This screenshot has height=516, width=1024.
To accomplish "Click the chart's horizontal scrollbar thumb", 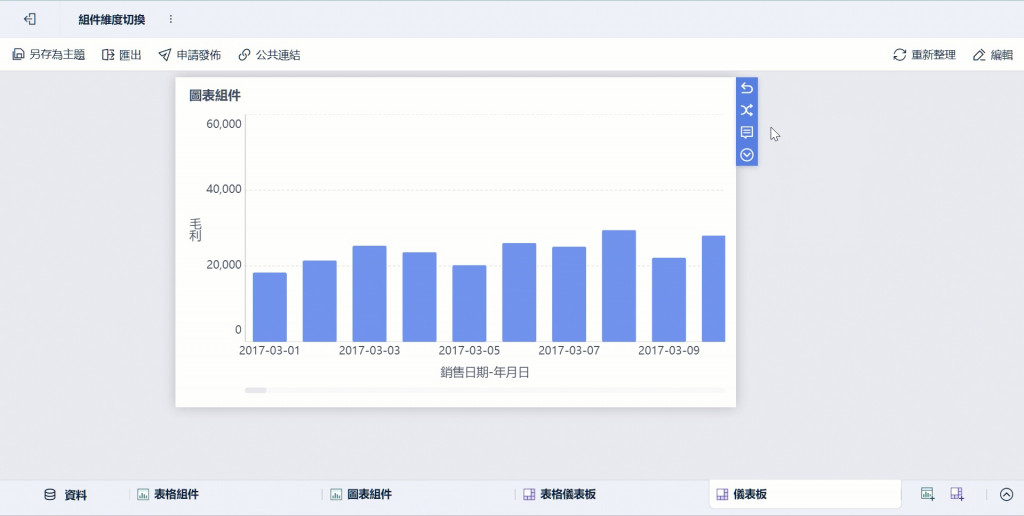I will pos(255,390).
